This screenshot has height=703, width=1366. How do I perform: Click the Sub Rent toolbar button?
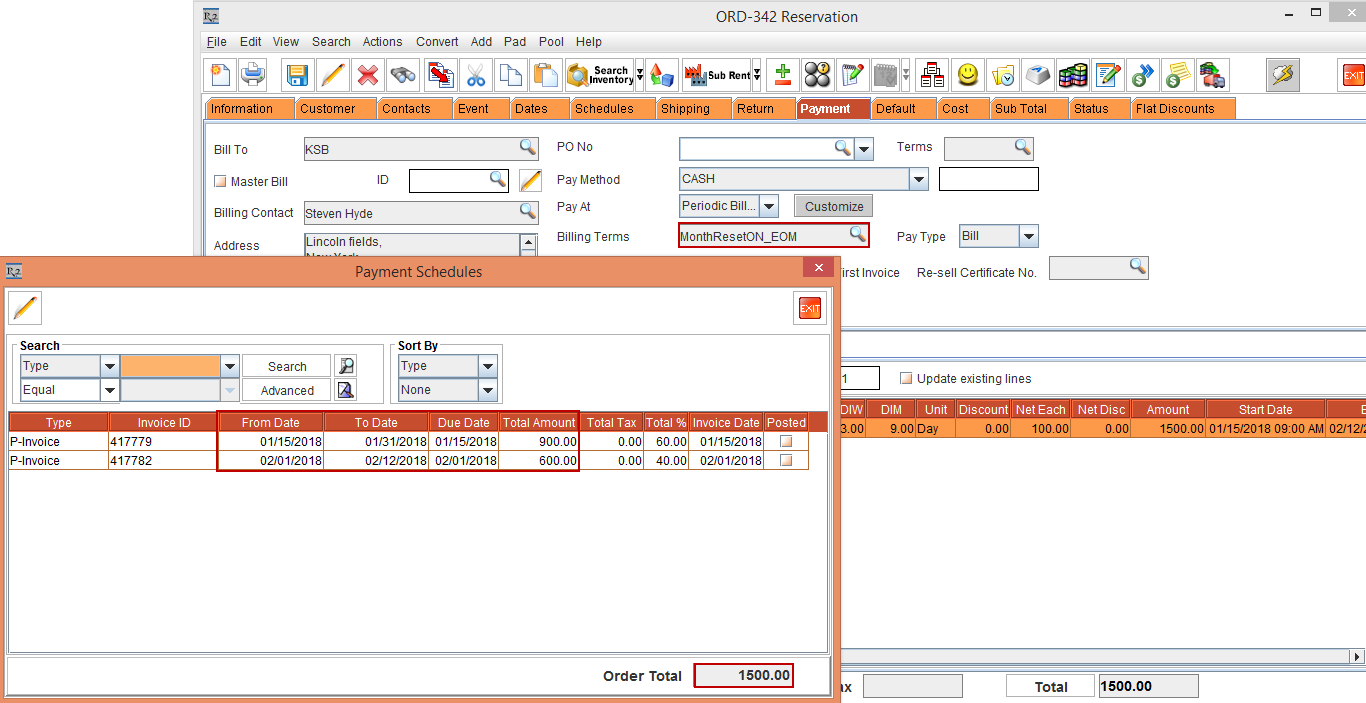[x=717, y=75]
